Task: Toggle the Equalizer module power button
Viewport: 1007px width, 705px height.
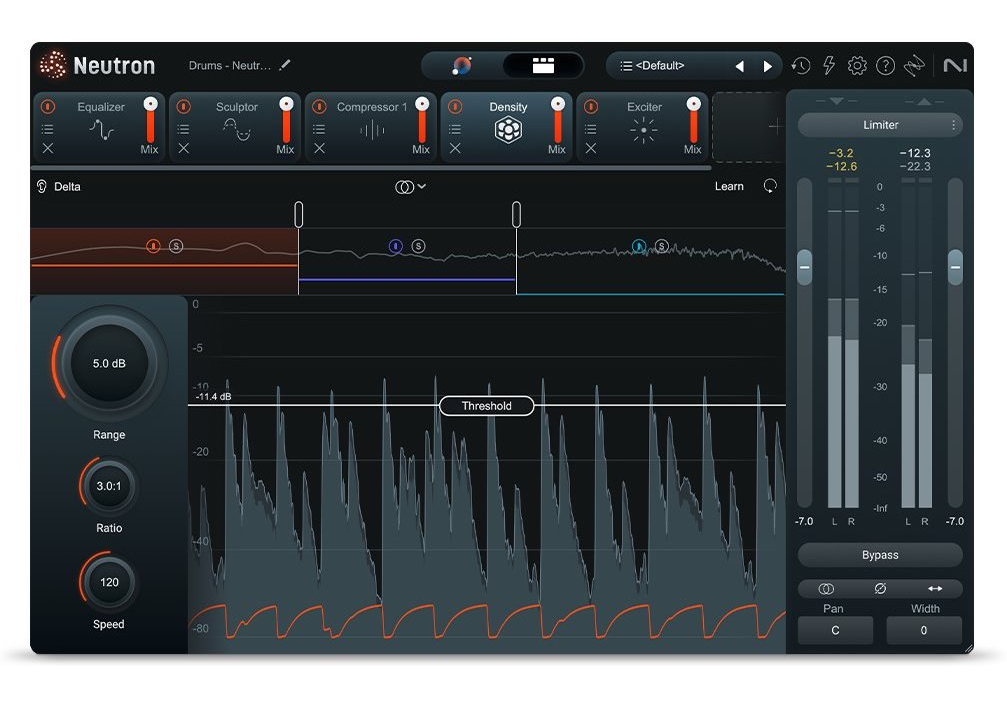Action: click(x=48, y=107)
